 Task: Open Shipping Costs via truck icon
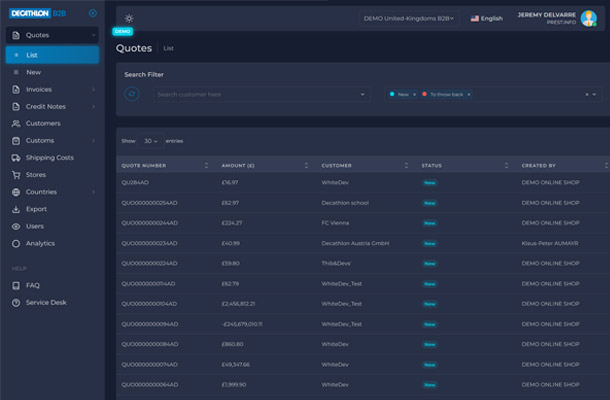[15, 158]
